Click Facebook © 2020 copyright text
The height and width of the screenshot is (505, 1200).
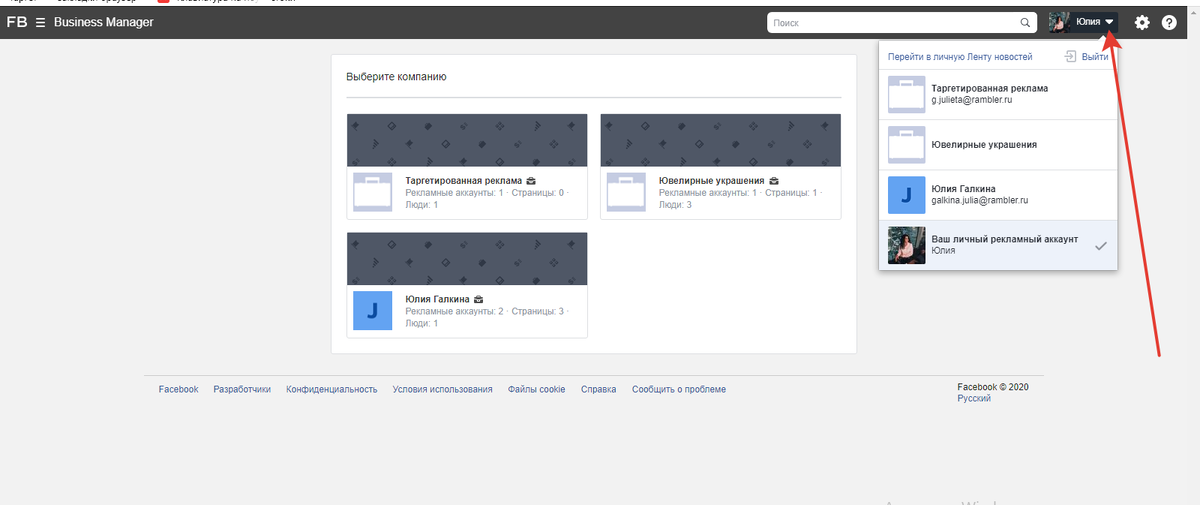click(993, 387)
